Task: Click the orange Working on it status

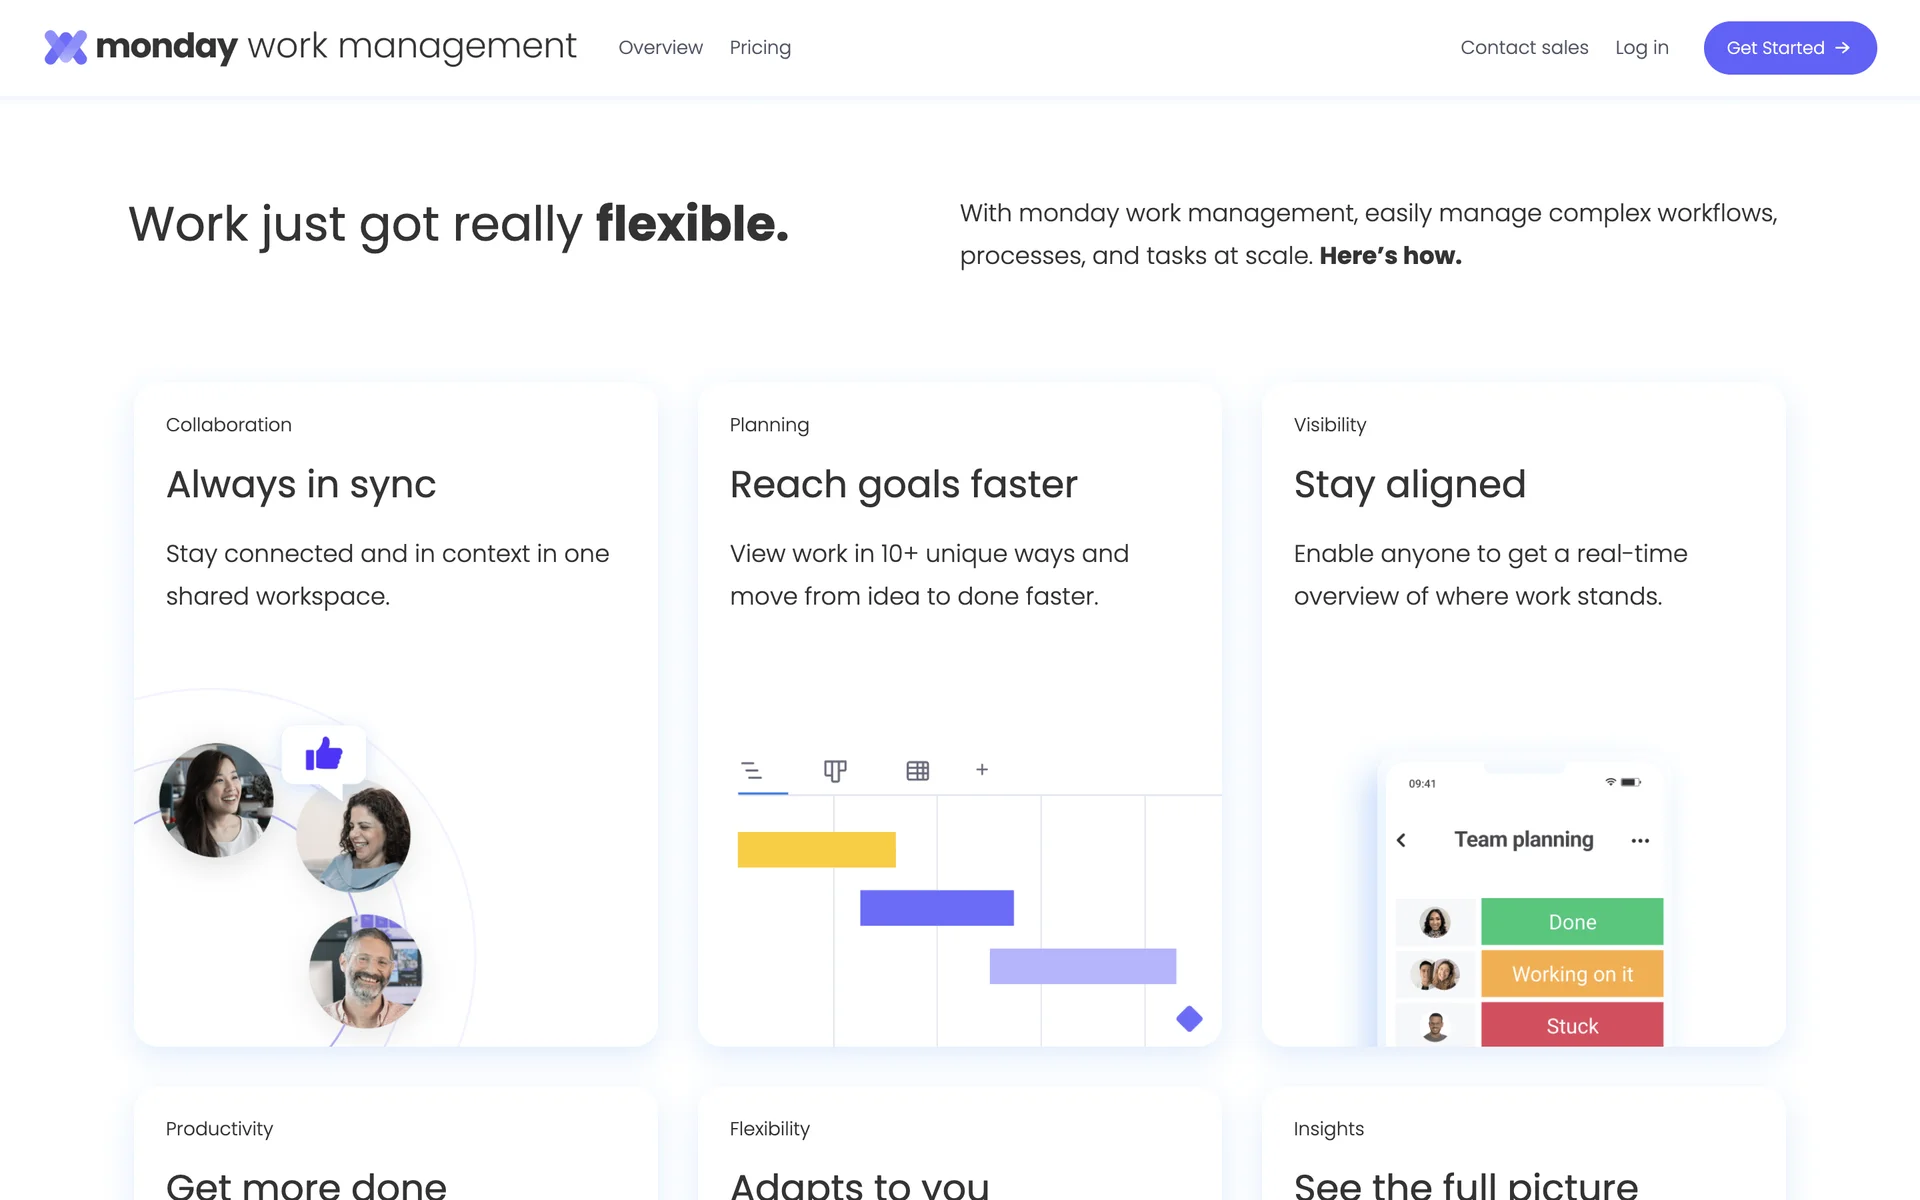Action: point(1571,974)
